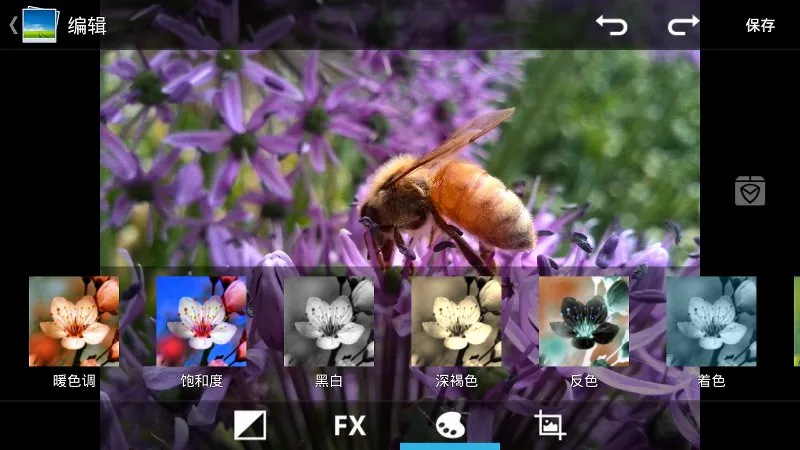Viewport: 800px width, 450px height.
Task: Tap the 保存 save button
Action: point(760,25)
